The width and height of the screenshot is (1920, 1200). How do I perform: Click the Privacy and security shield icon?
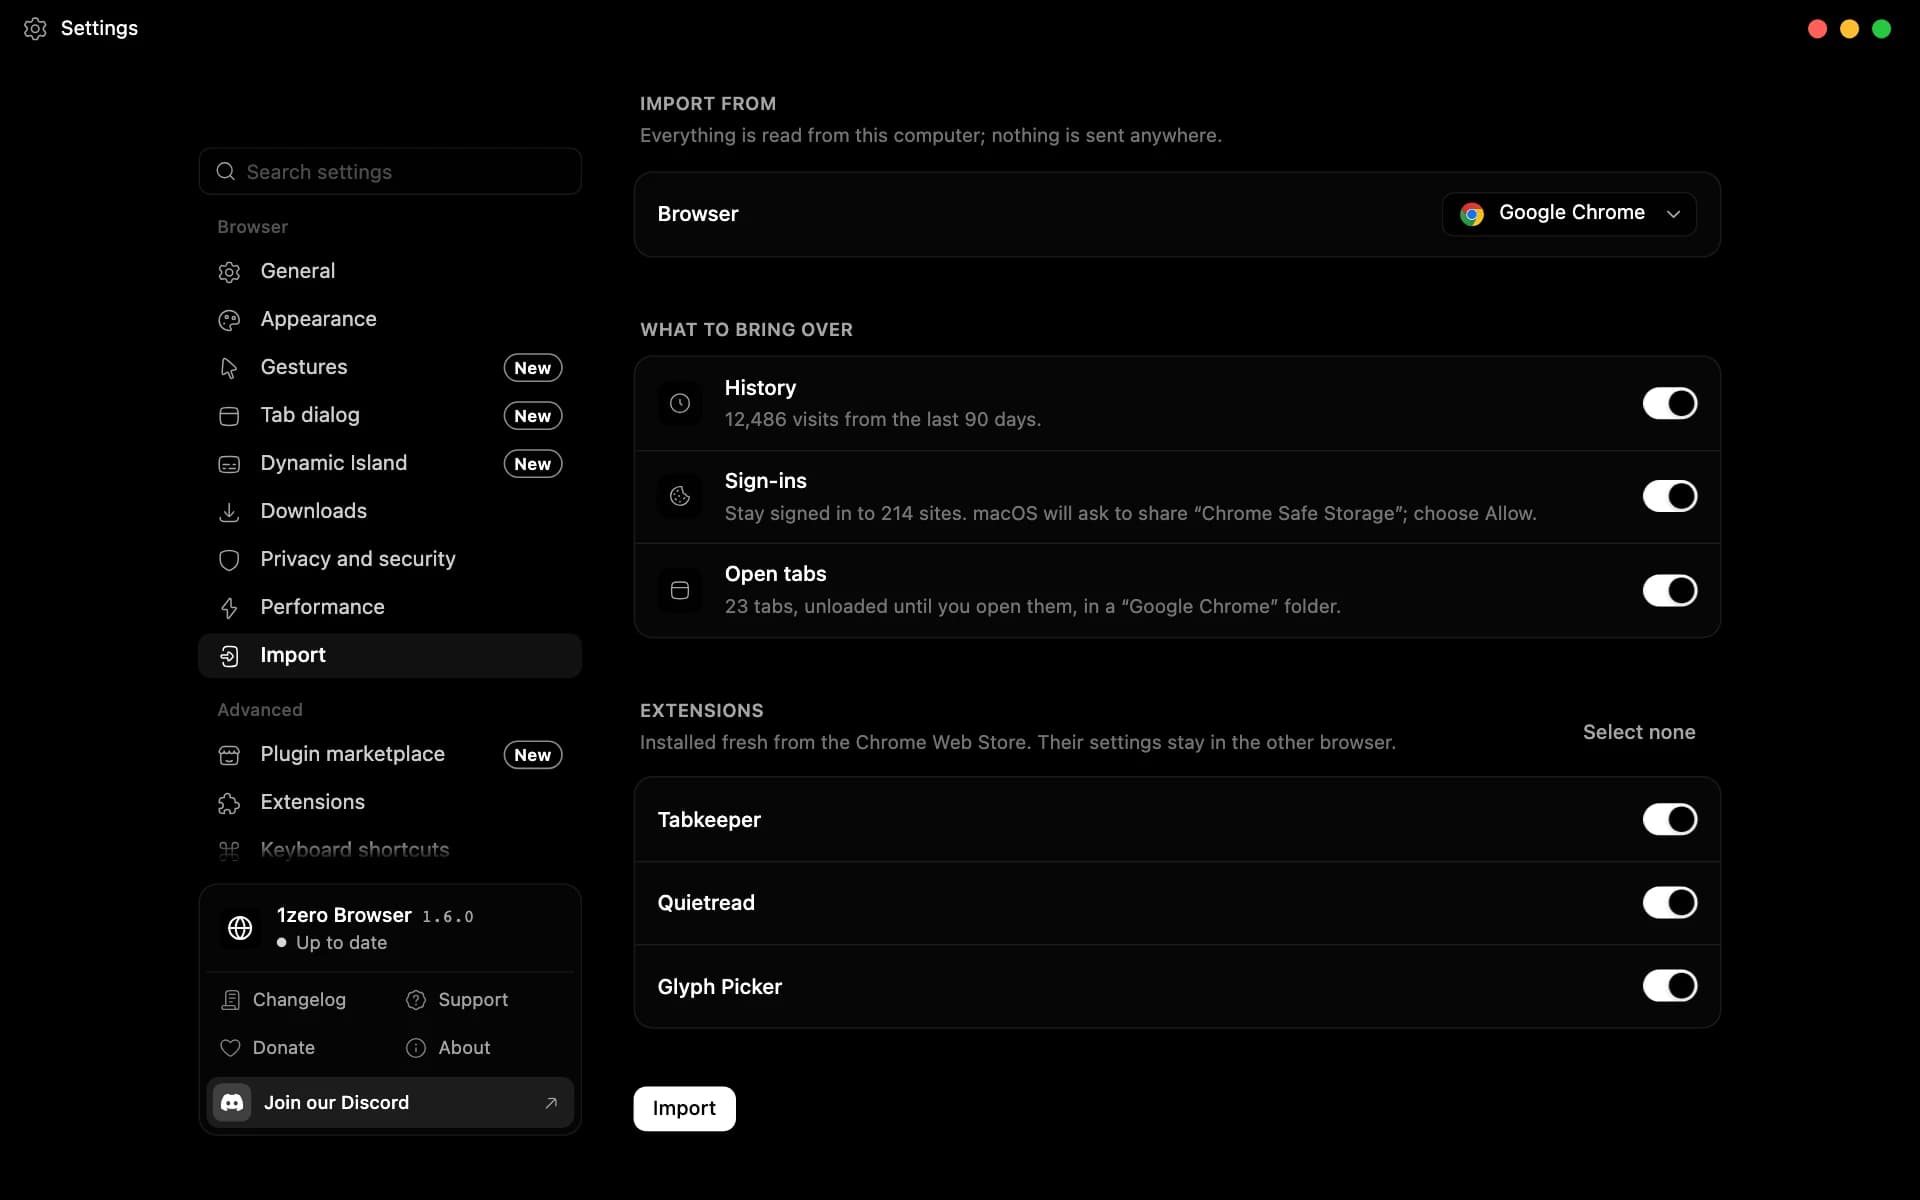point(229,560)
